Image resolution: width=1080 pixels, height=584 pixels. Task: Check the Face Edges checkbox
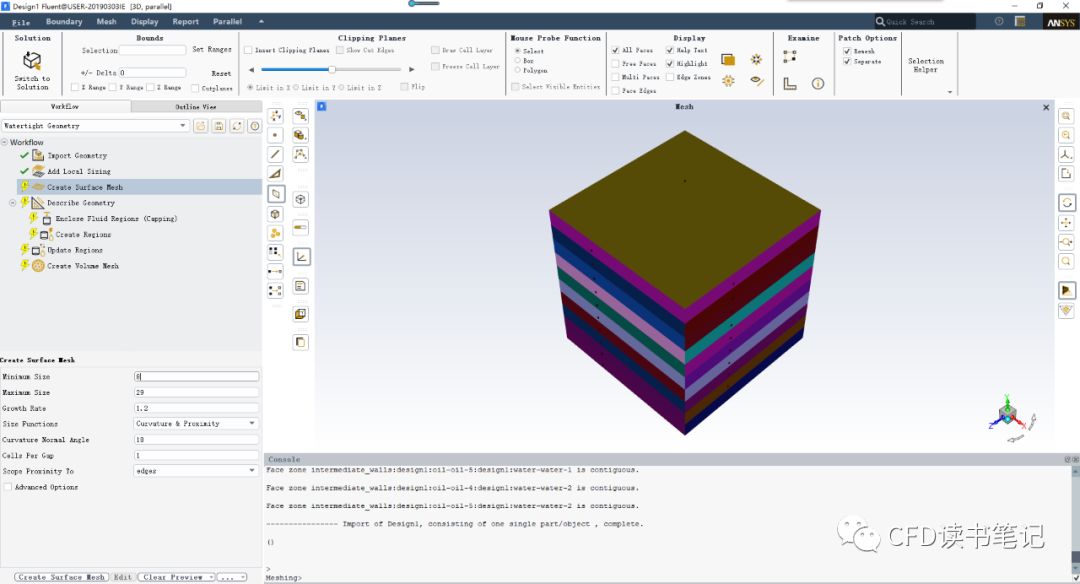pyautogui.click(x=615, y=90)
